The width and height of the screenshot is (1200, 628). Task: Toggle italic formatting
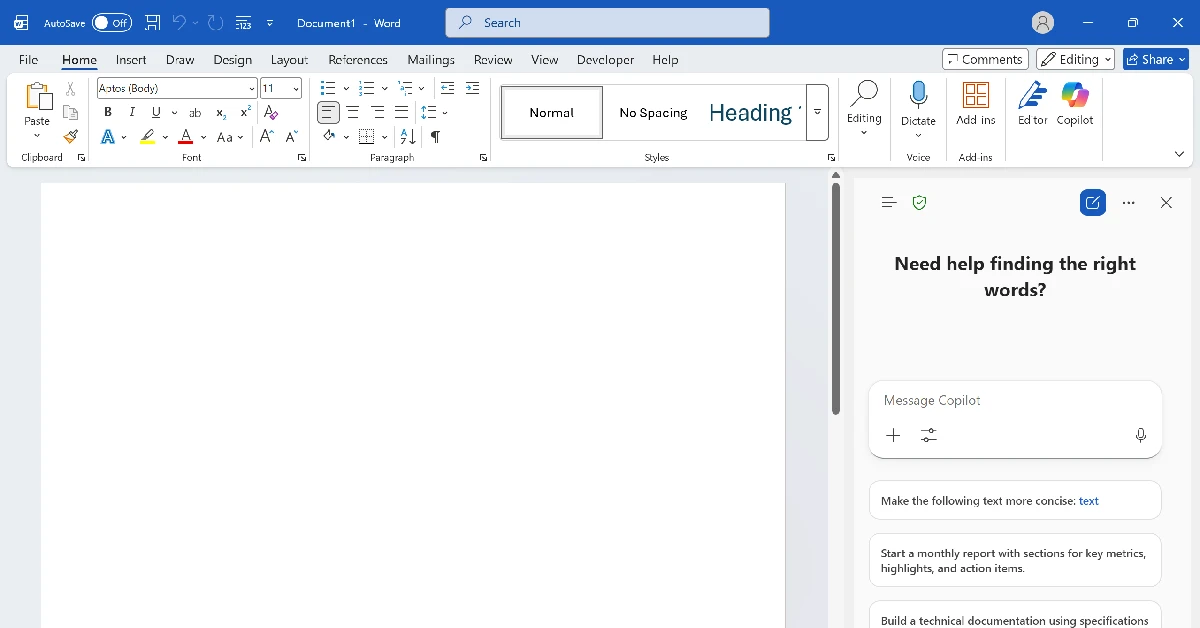pos(131,112)
